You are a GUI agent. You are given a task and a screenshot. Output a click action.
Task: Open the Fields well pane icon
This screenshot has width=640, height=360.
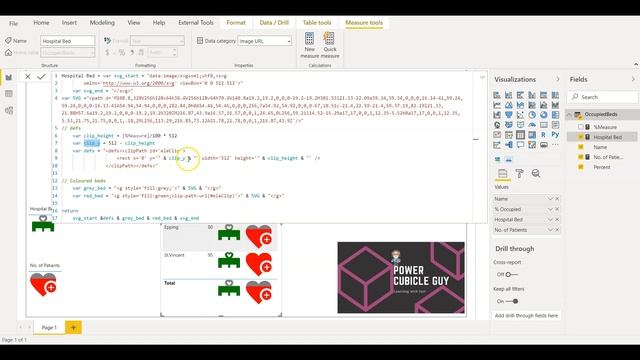[502, 174]
